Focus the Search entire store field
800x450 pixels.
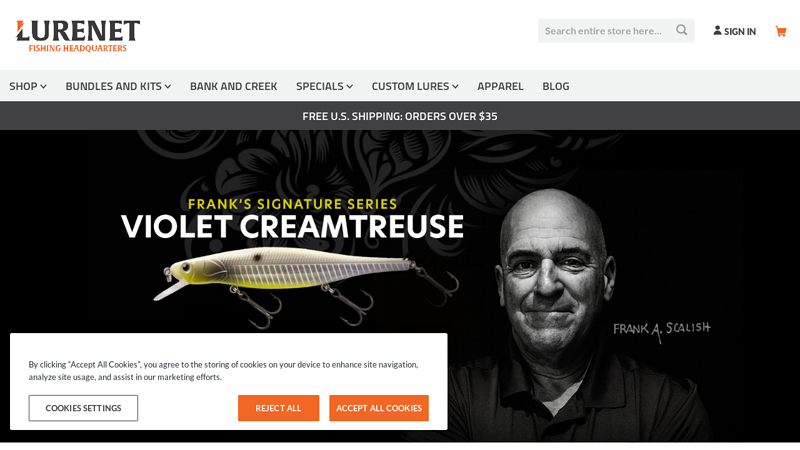pyautogui.click(x=607, y=31)
